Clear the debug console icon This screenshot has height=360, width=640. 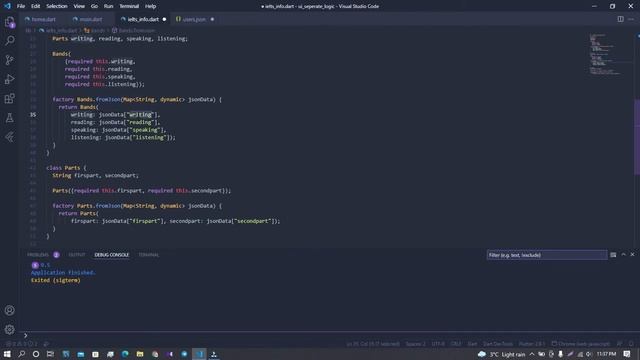(x=613, y=255)
